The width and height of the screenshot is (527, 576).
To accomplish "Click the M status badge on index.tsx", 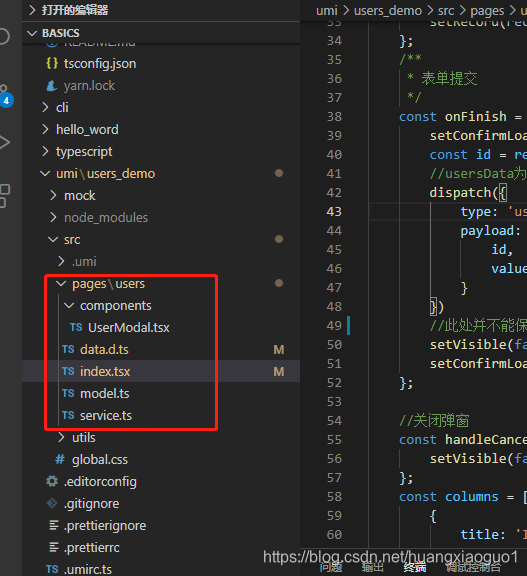I will tap(279, 371).
